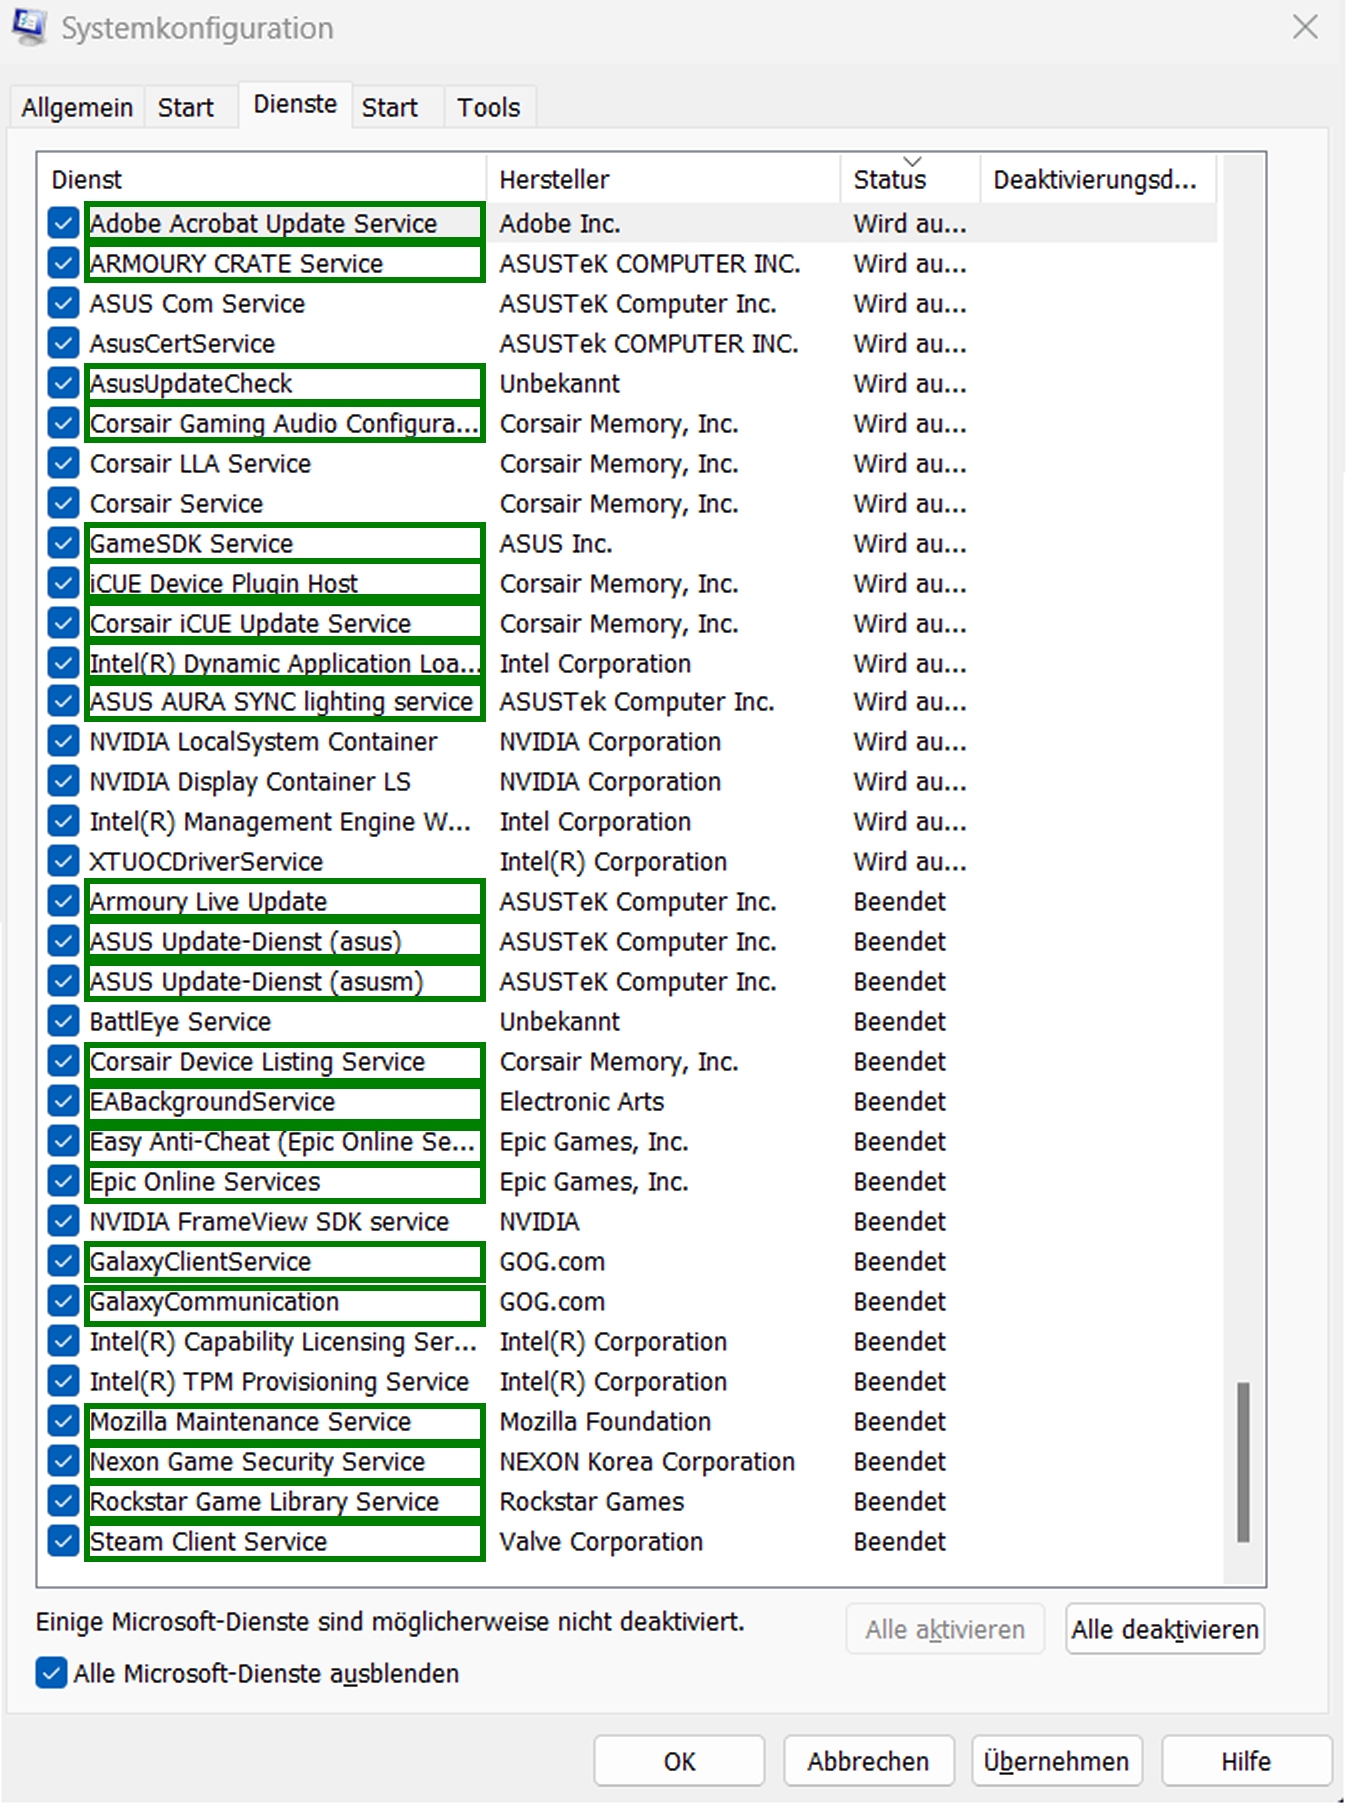Open the Tools tab
Image resolution: width=1350 pixels, height=1806 pixels.
489,107
